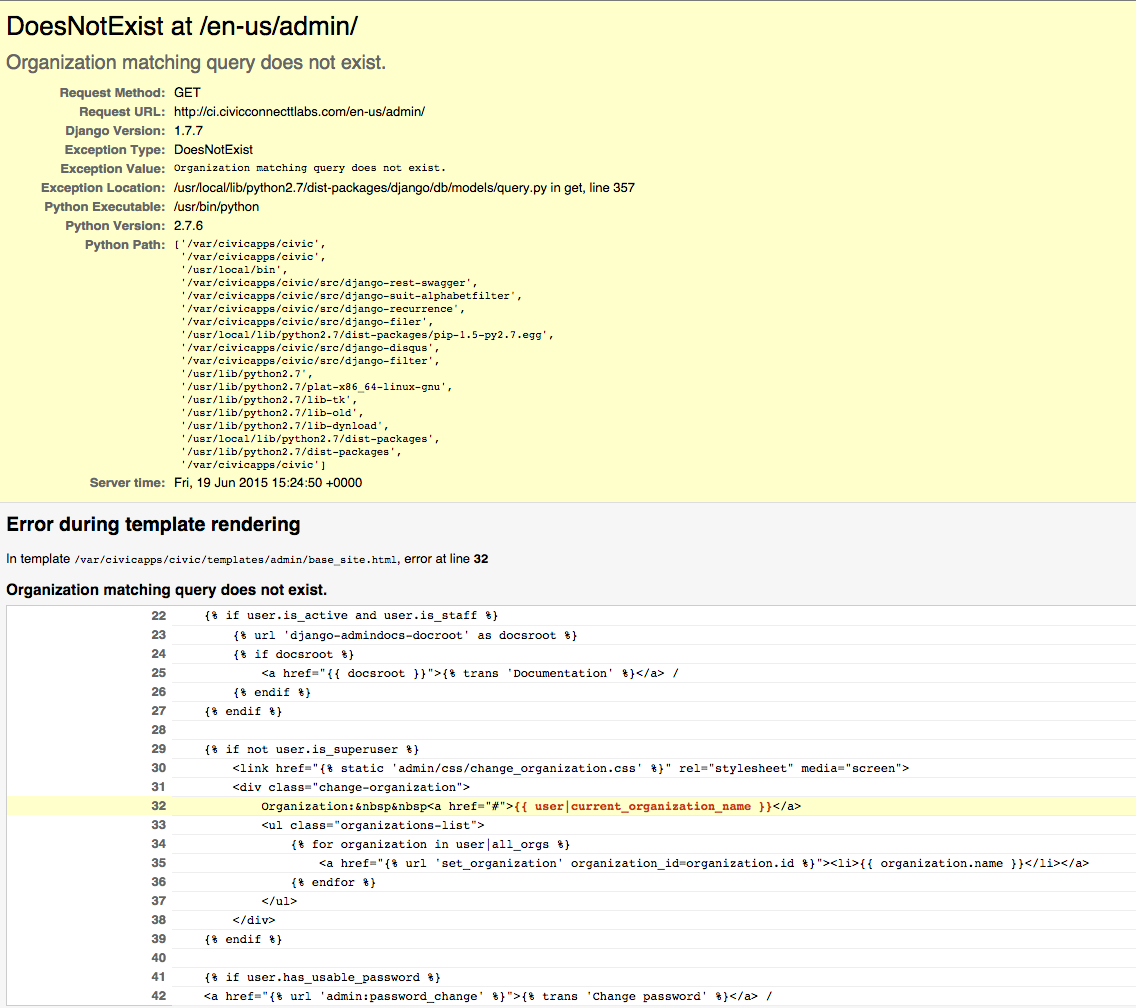
Task: Click the python path entry '/usr/local/bin'
Action: [234, 270]
